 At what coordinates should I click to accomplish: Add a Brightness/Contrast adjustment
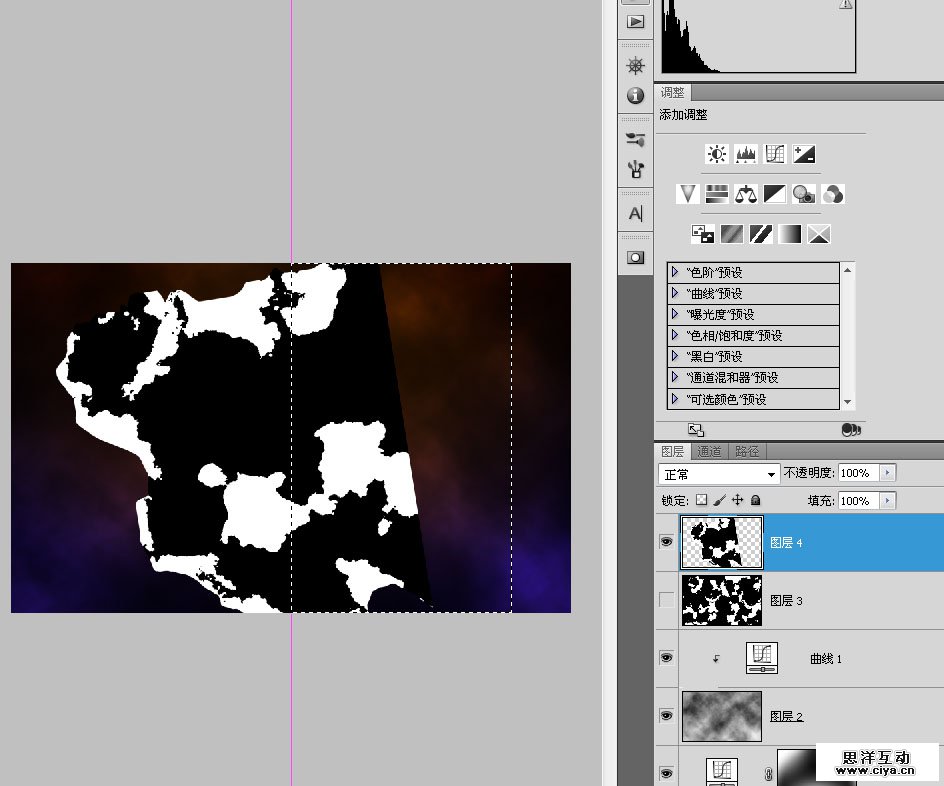[717, 154]
